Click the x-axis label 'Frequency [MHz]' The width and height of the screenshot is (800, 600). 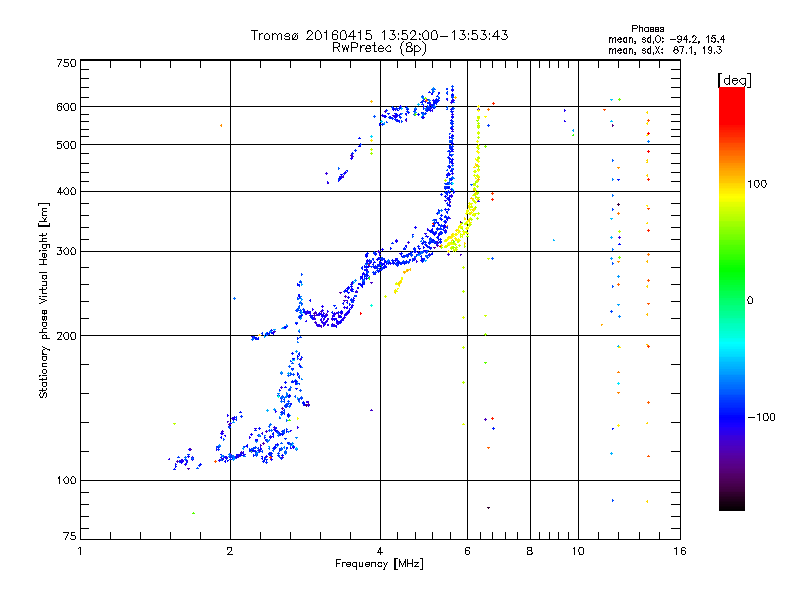tap(379, 564)
